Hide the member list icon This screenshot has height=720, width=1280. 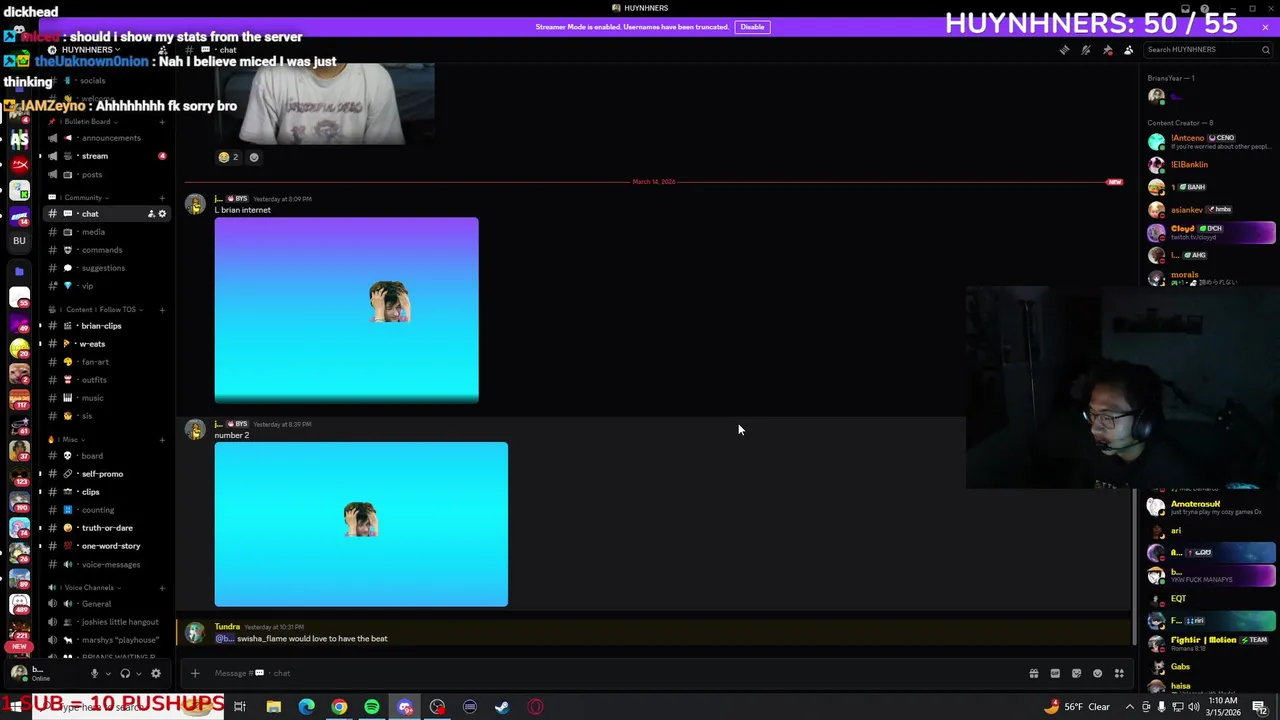pyautogui.click(x=1129, y=50)
